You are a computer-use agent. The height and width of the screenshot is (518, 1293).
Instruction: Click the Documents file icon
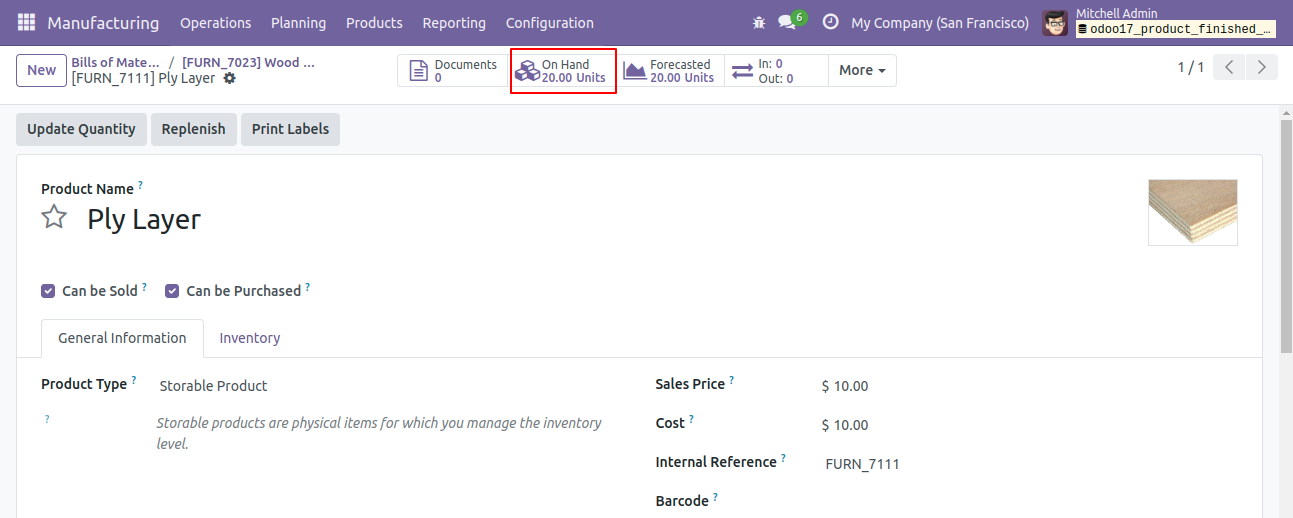click(419, 71)
